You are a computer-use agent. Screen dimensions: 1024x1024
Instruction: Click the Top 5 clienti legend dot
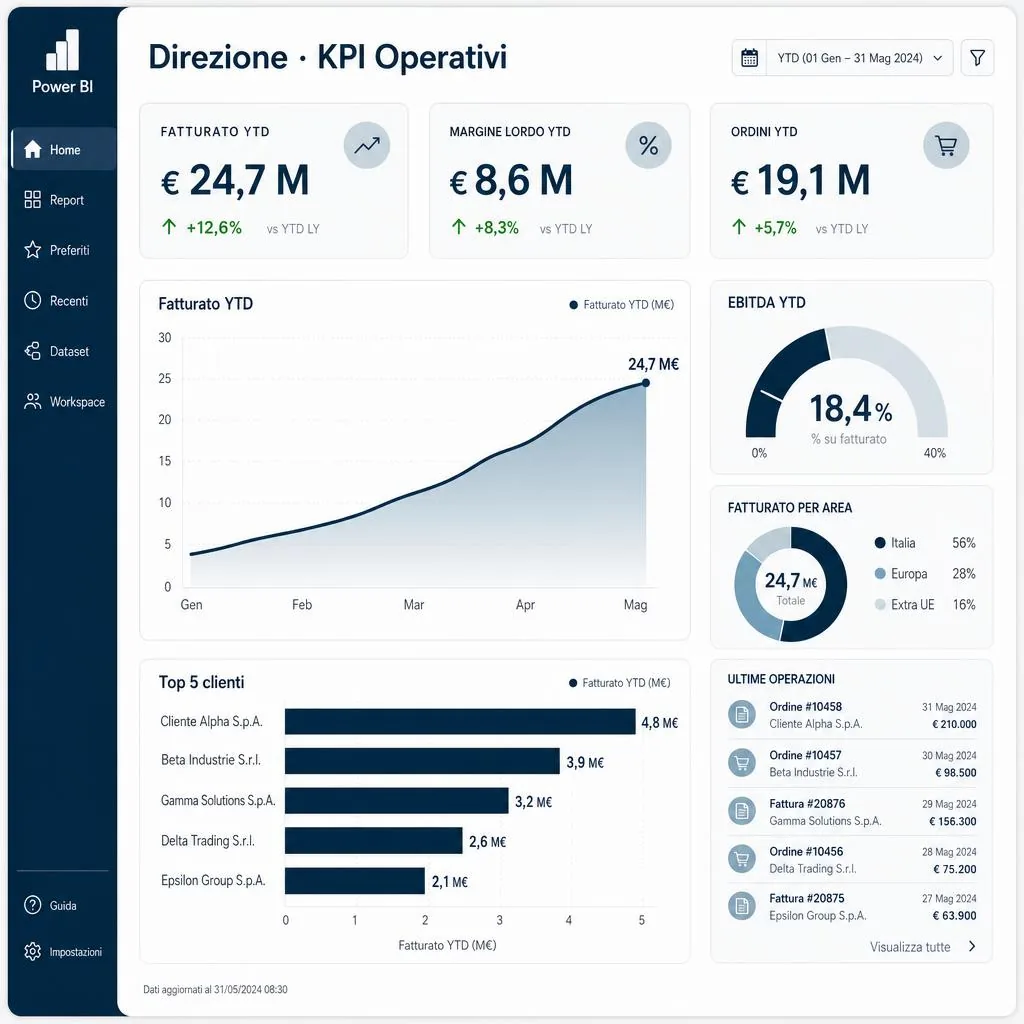573,683
